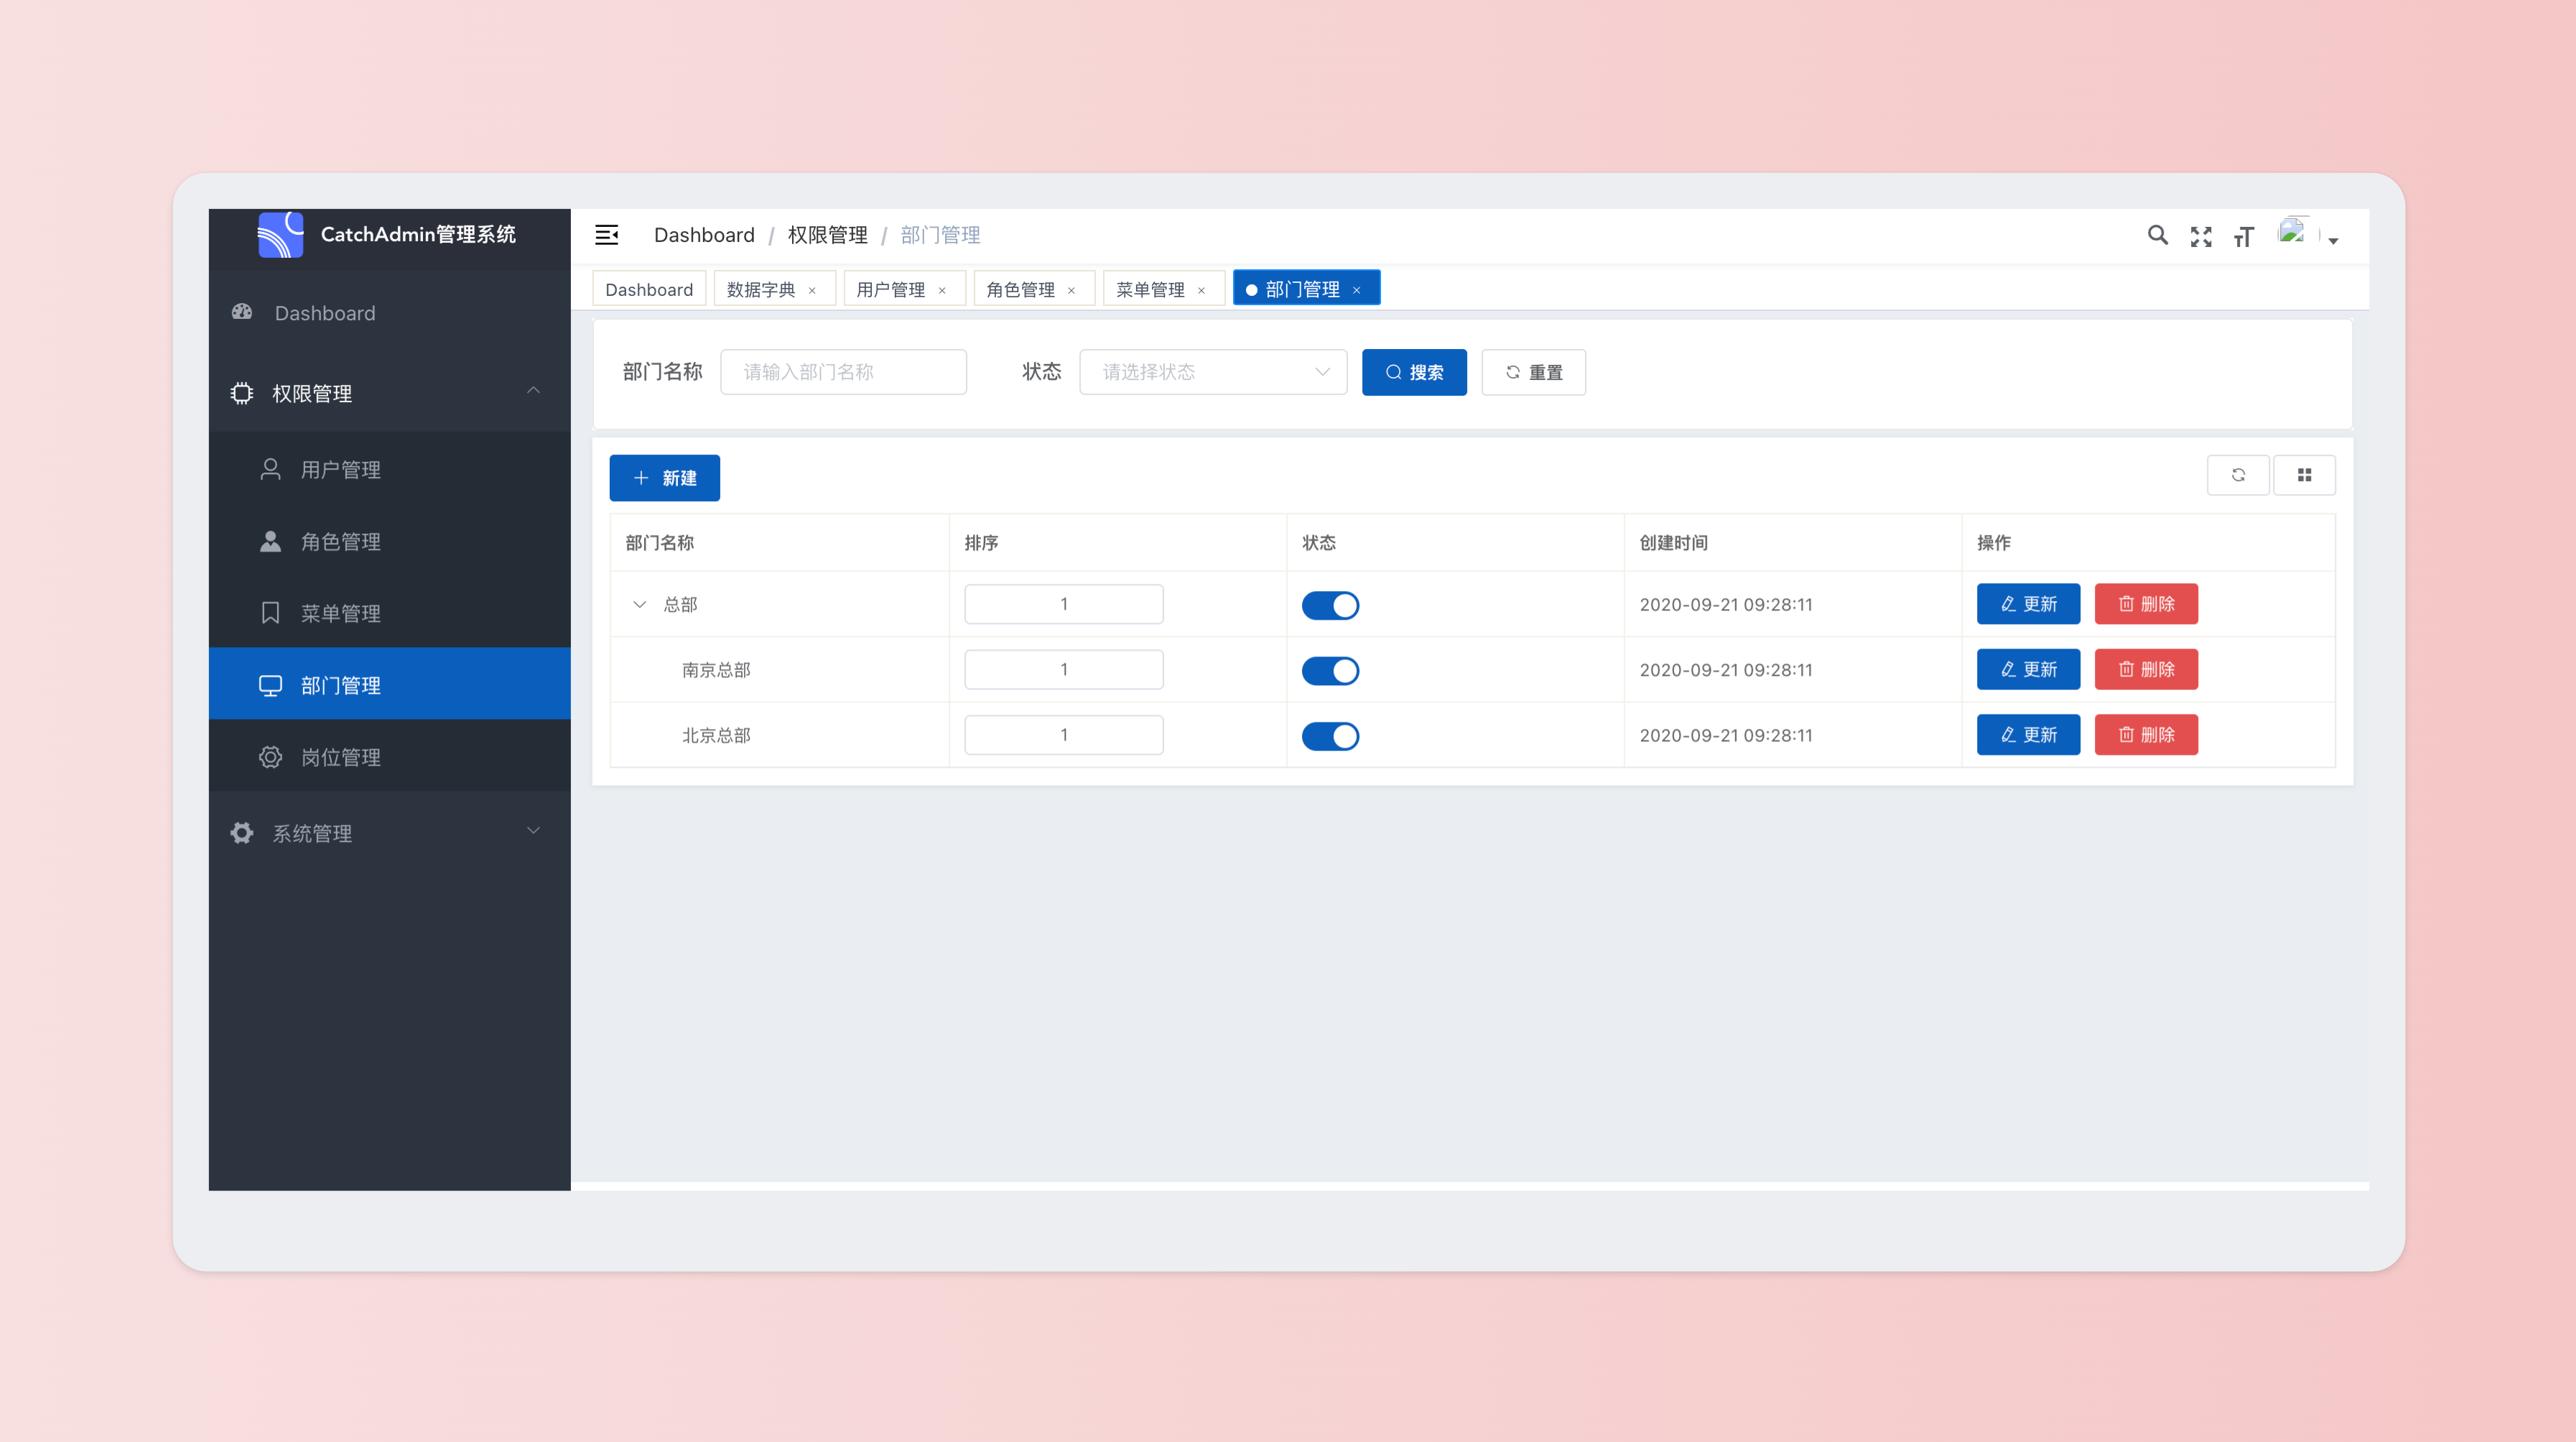
Task: Click 更新 for the 总部 row
Action: (x=2028, y=604)
